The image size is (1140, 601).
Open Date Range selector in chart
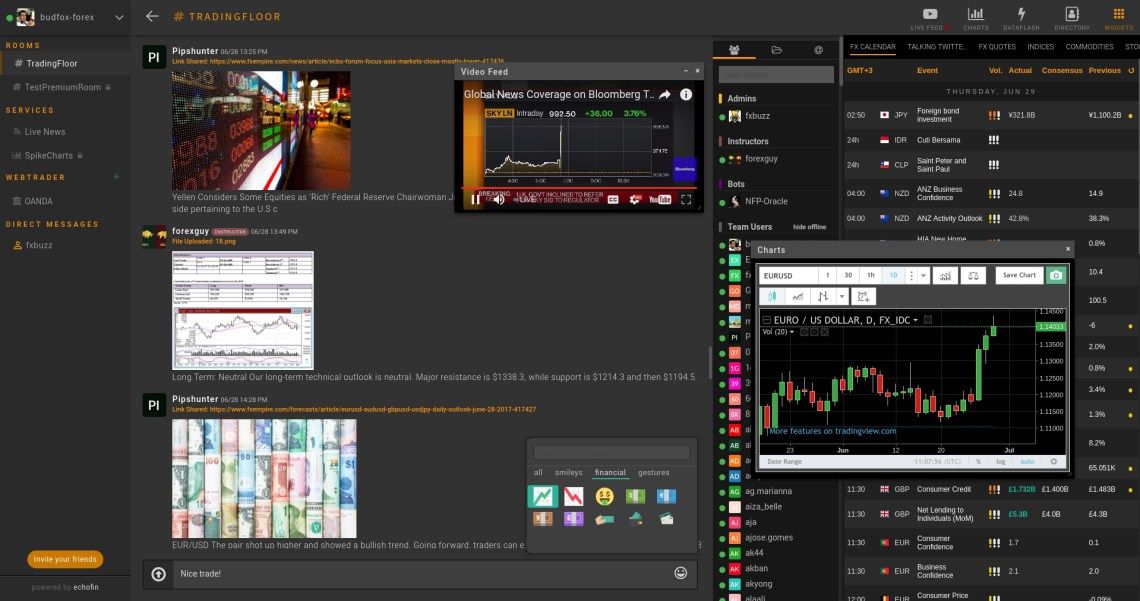click(784, 461)
